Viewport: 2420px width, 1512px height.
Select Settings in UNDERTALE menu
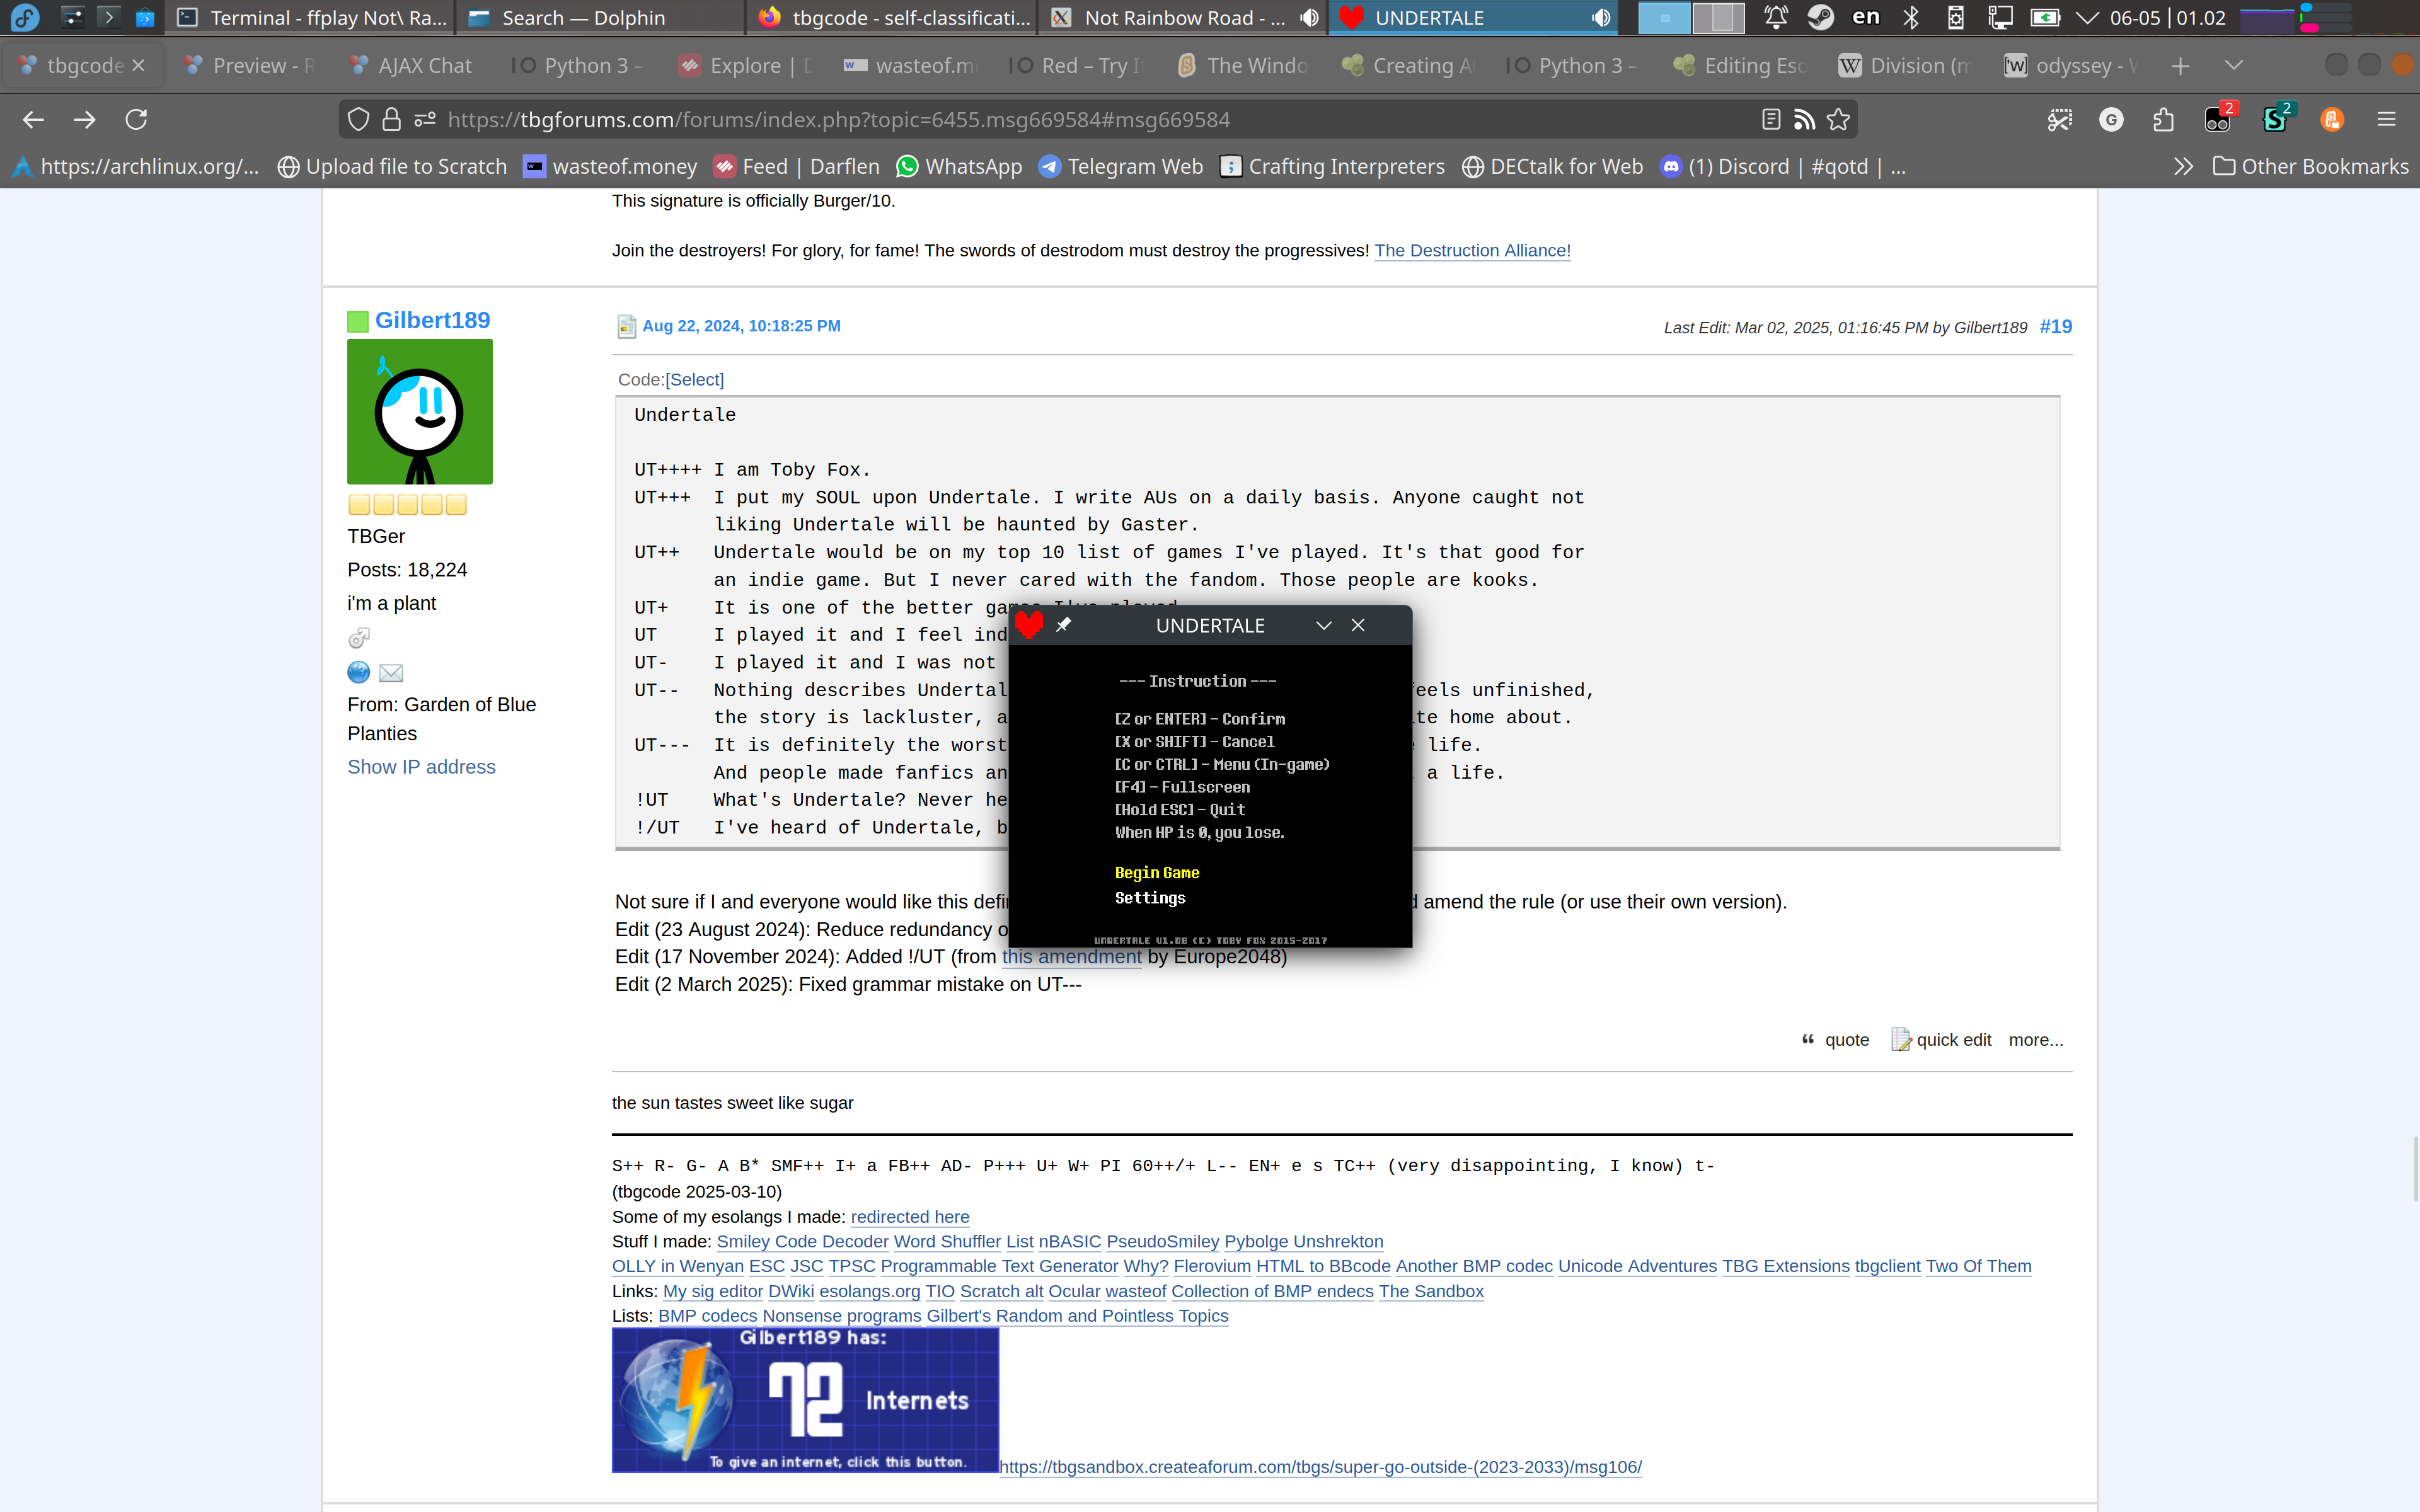point(1150,898)
